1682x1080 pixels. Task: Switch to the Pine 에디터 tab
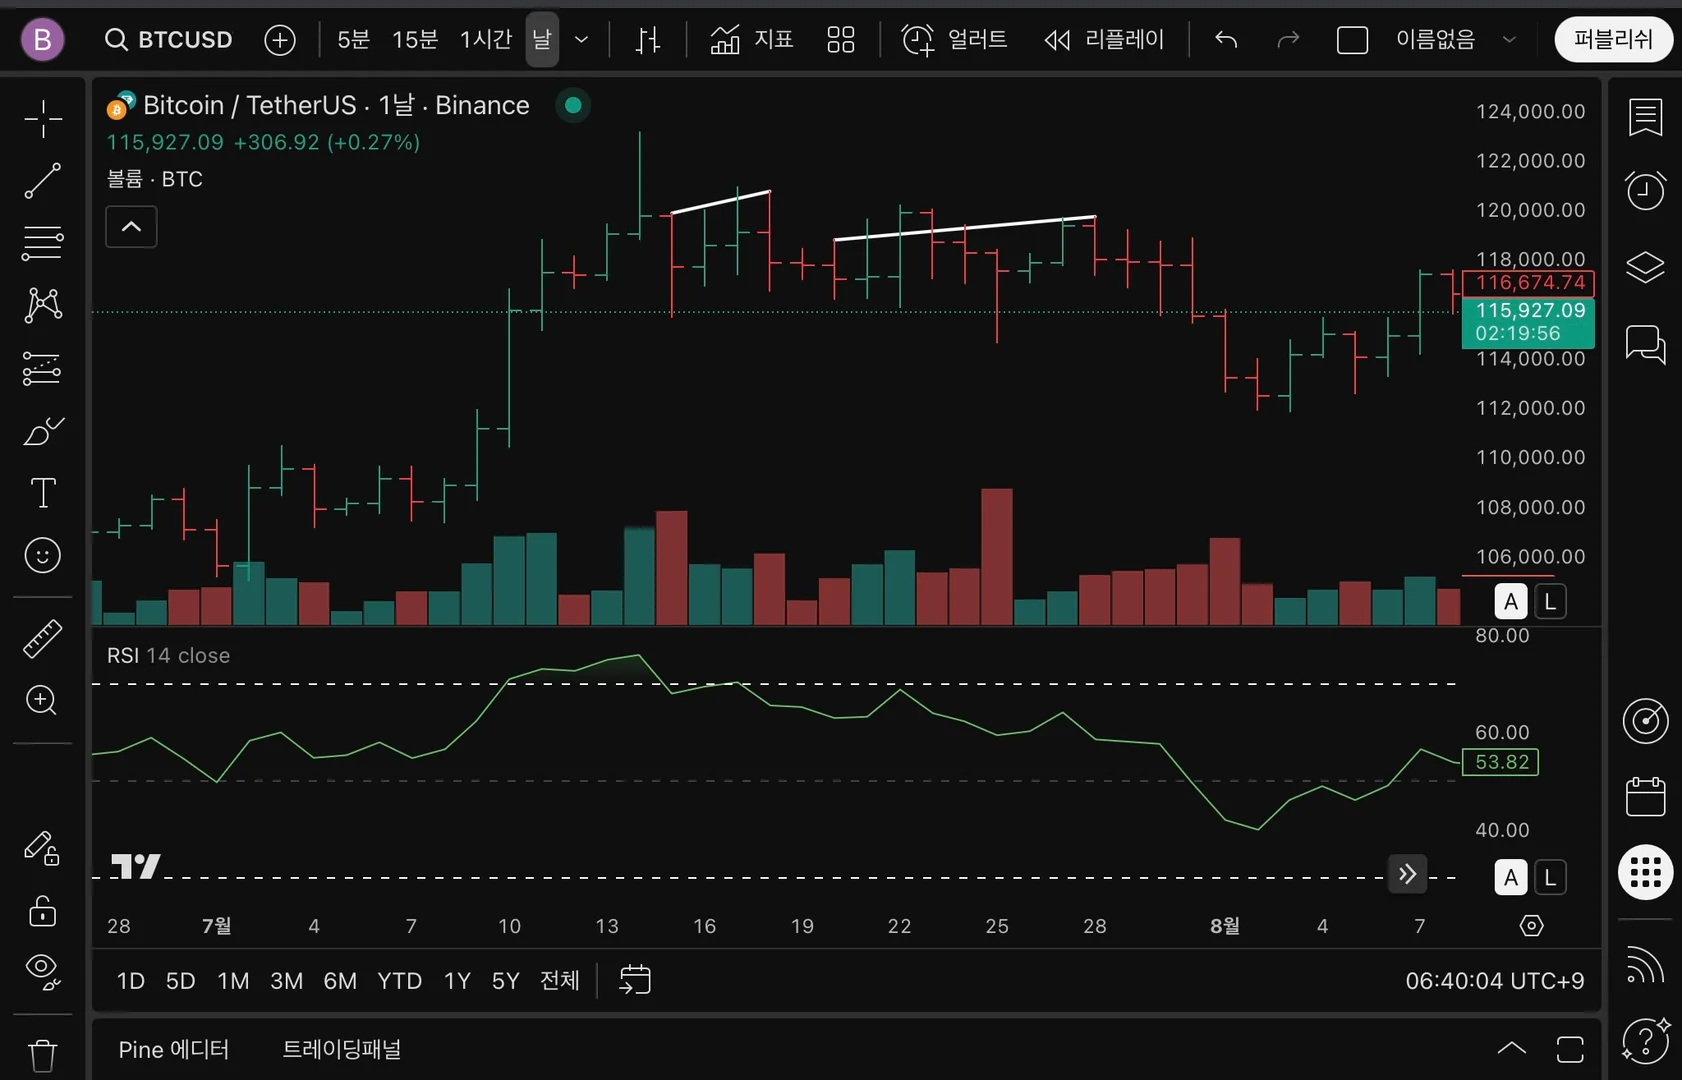174,1049
